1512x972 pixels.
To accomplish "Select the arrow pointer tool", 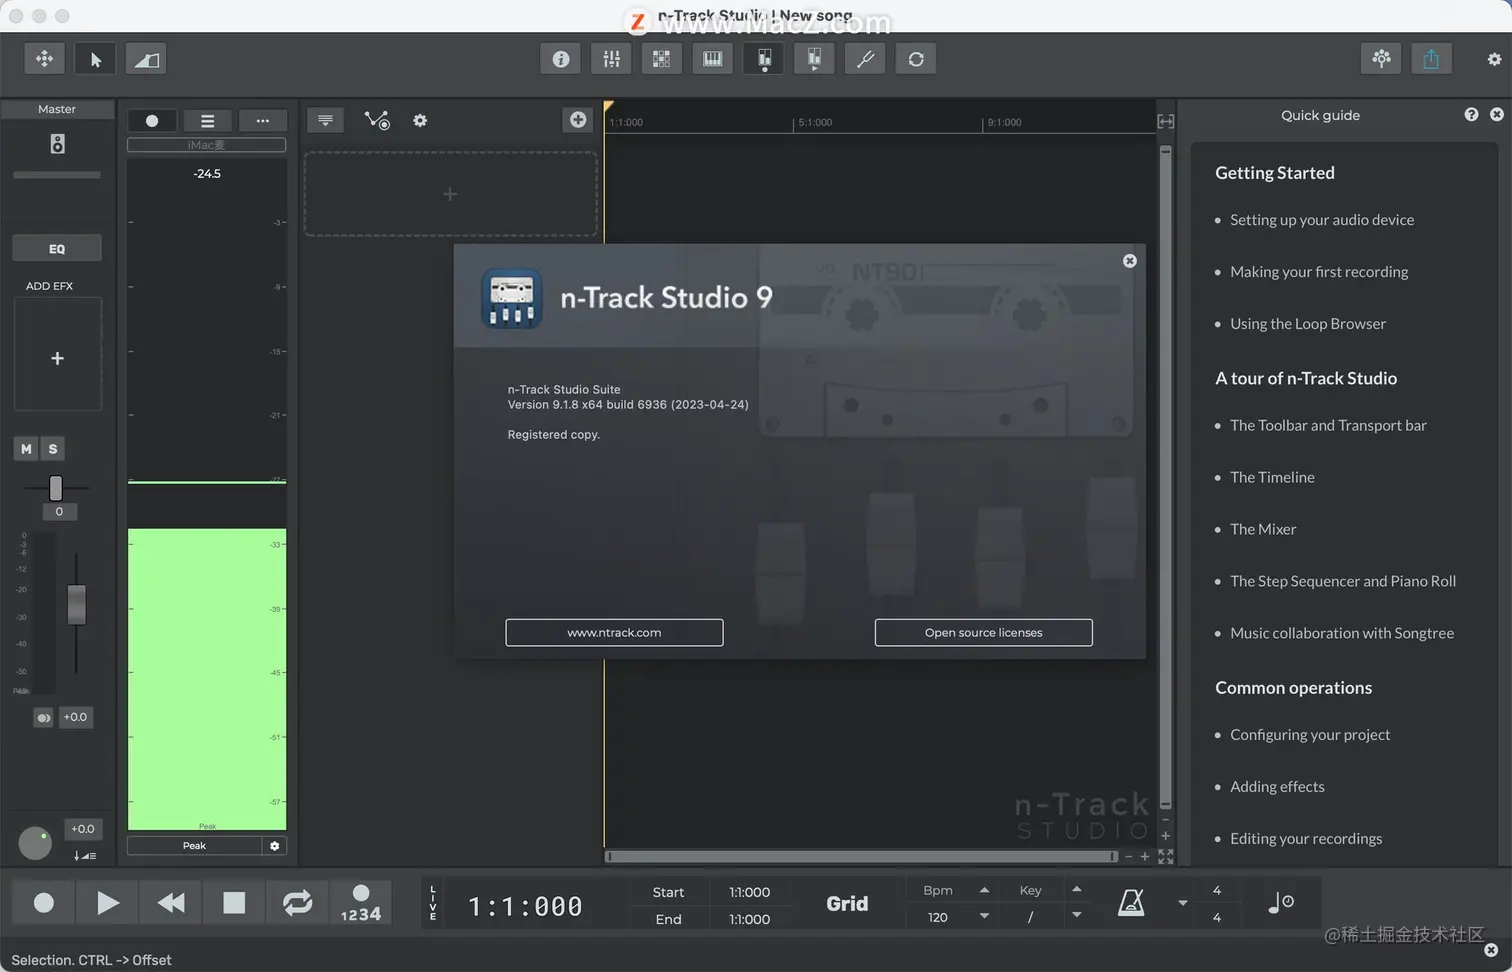I will click(95, 59).
